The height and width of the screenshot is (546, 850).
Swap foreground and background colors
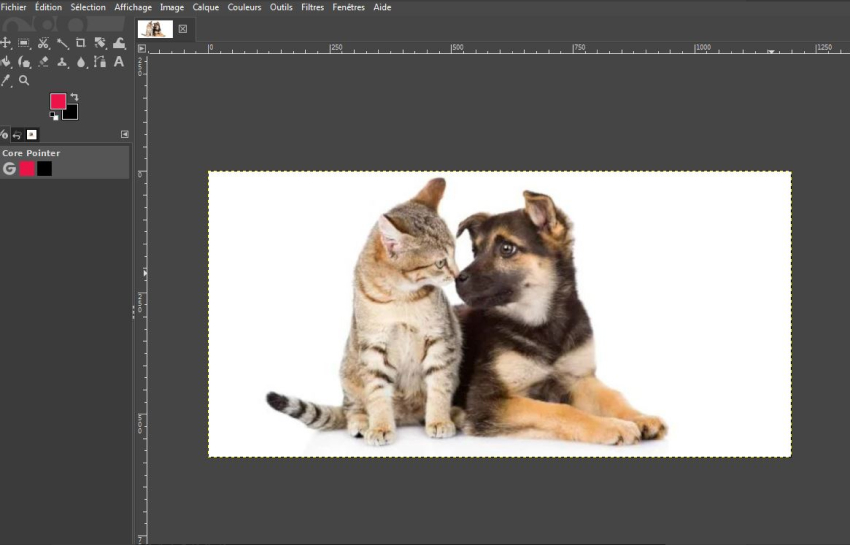74,97
